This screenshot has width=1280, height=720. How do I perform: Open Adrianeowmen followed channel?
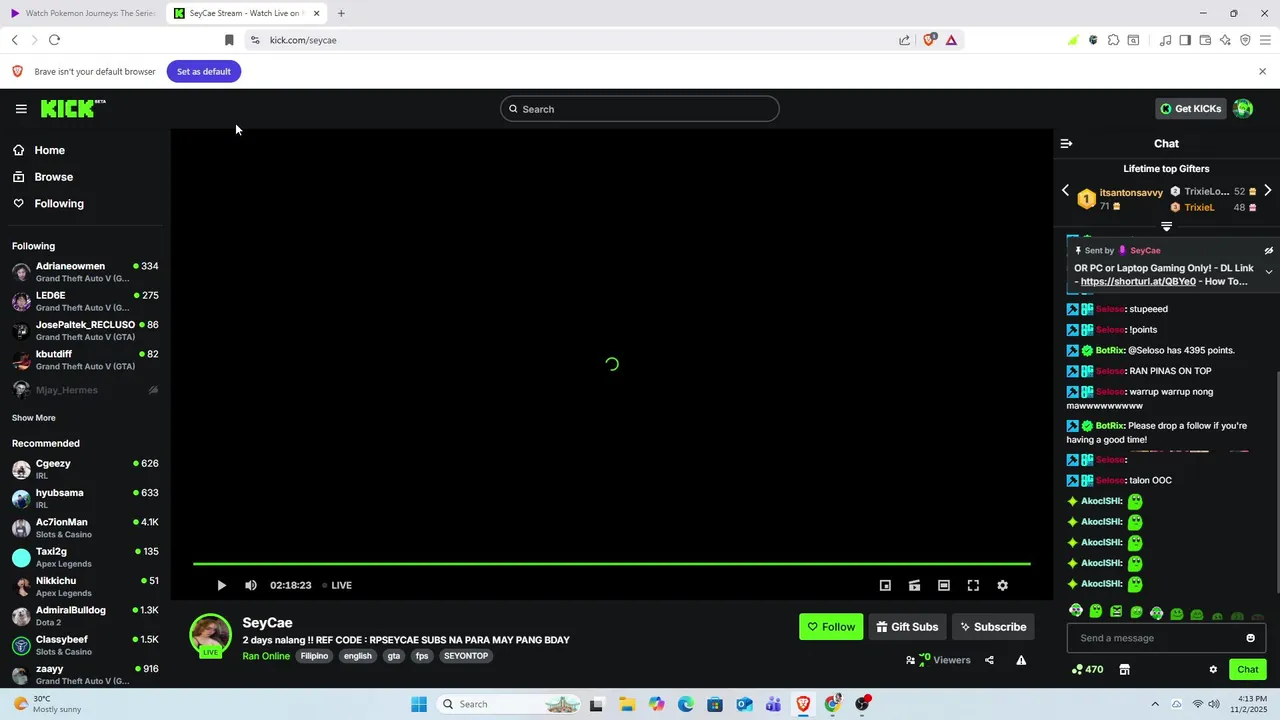84,272
